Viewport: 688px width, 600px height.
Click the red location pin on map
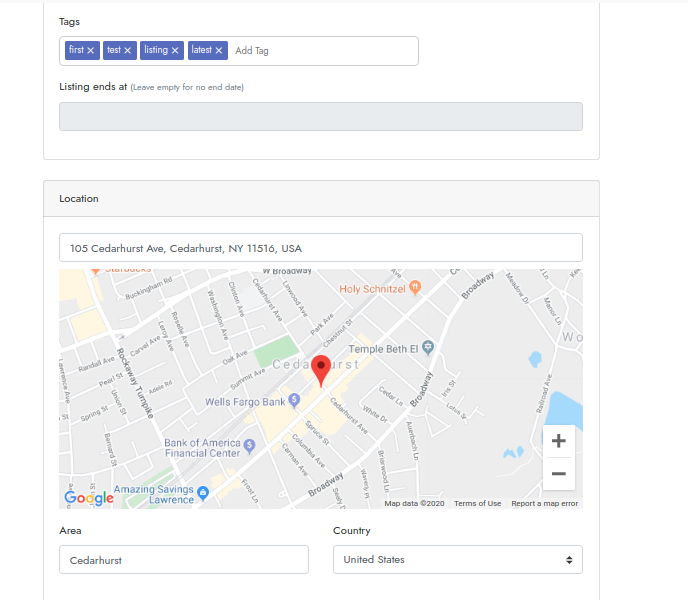point(321,371)
